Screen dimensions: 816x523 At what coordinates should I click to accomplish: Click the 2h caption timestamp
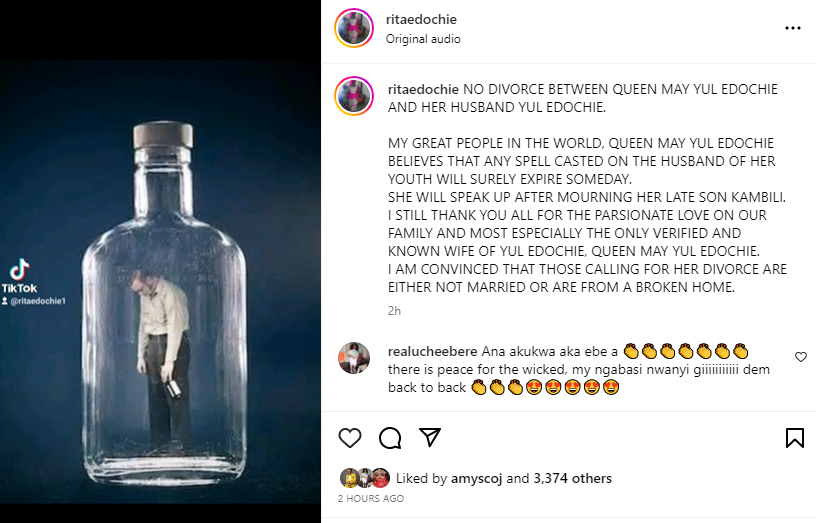pos(394,311)
